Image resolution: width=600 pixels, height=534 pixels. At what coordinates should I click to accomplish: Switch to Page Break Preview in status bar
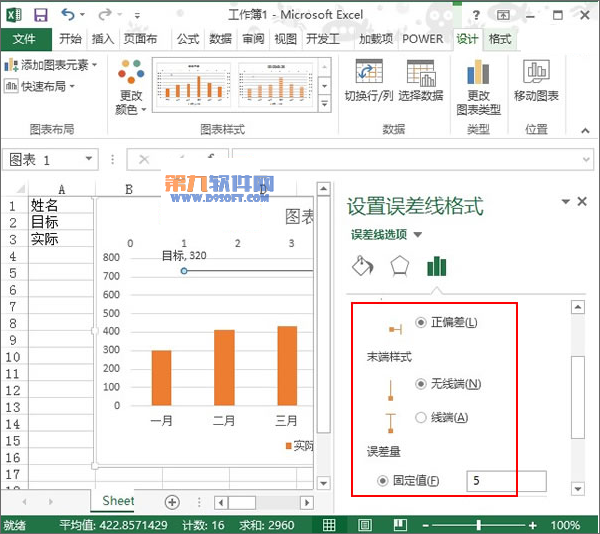(x=400, y=525)
